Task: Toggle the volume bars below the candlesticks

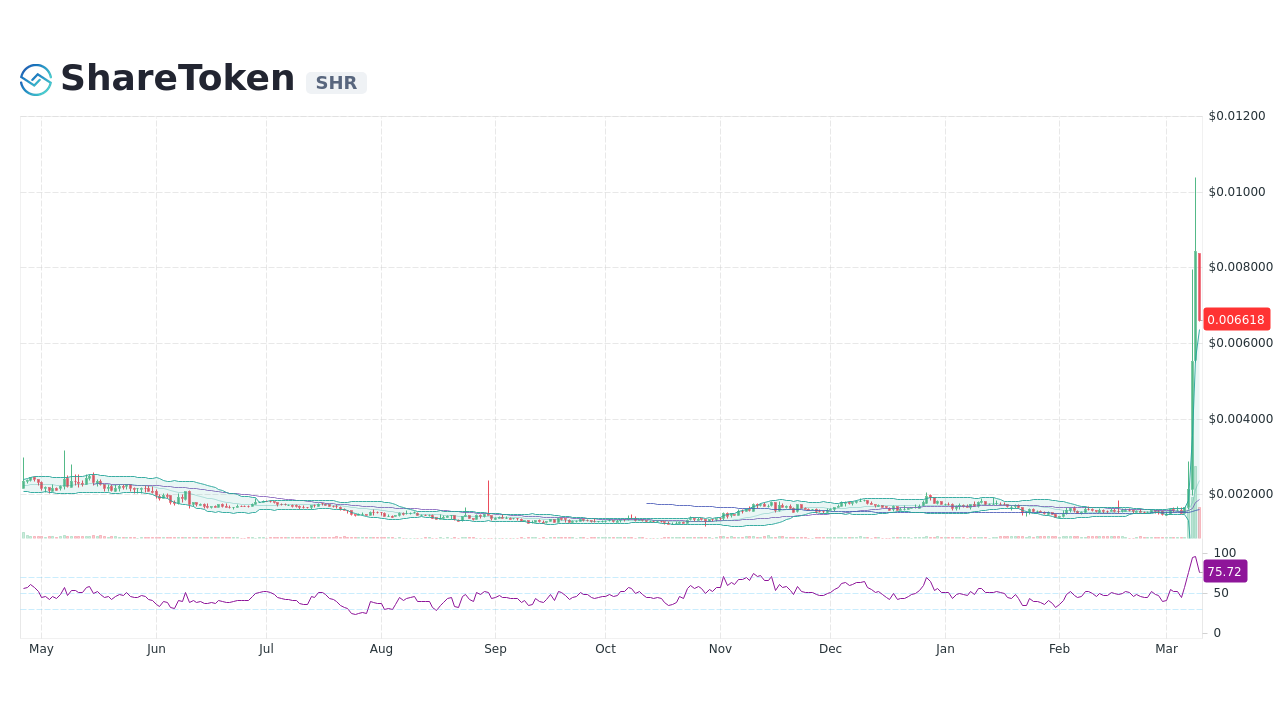Action: [600, 538]
